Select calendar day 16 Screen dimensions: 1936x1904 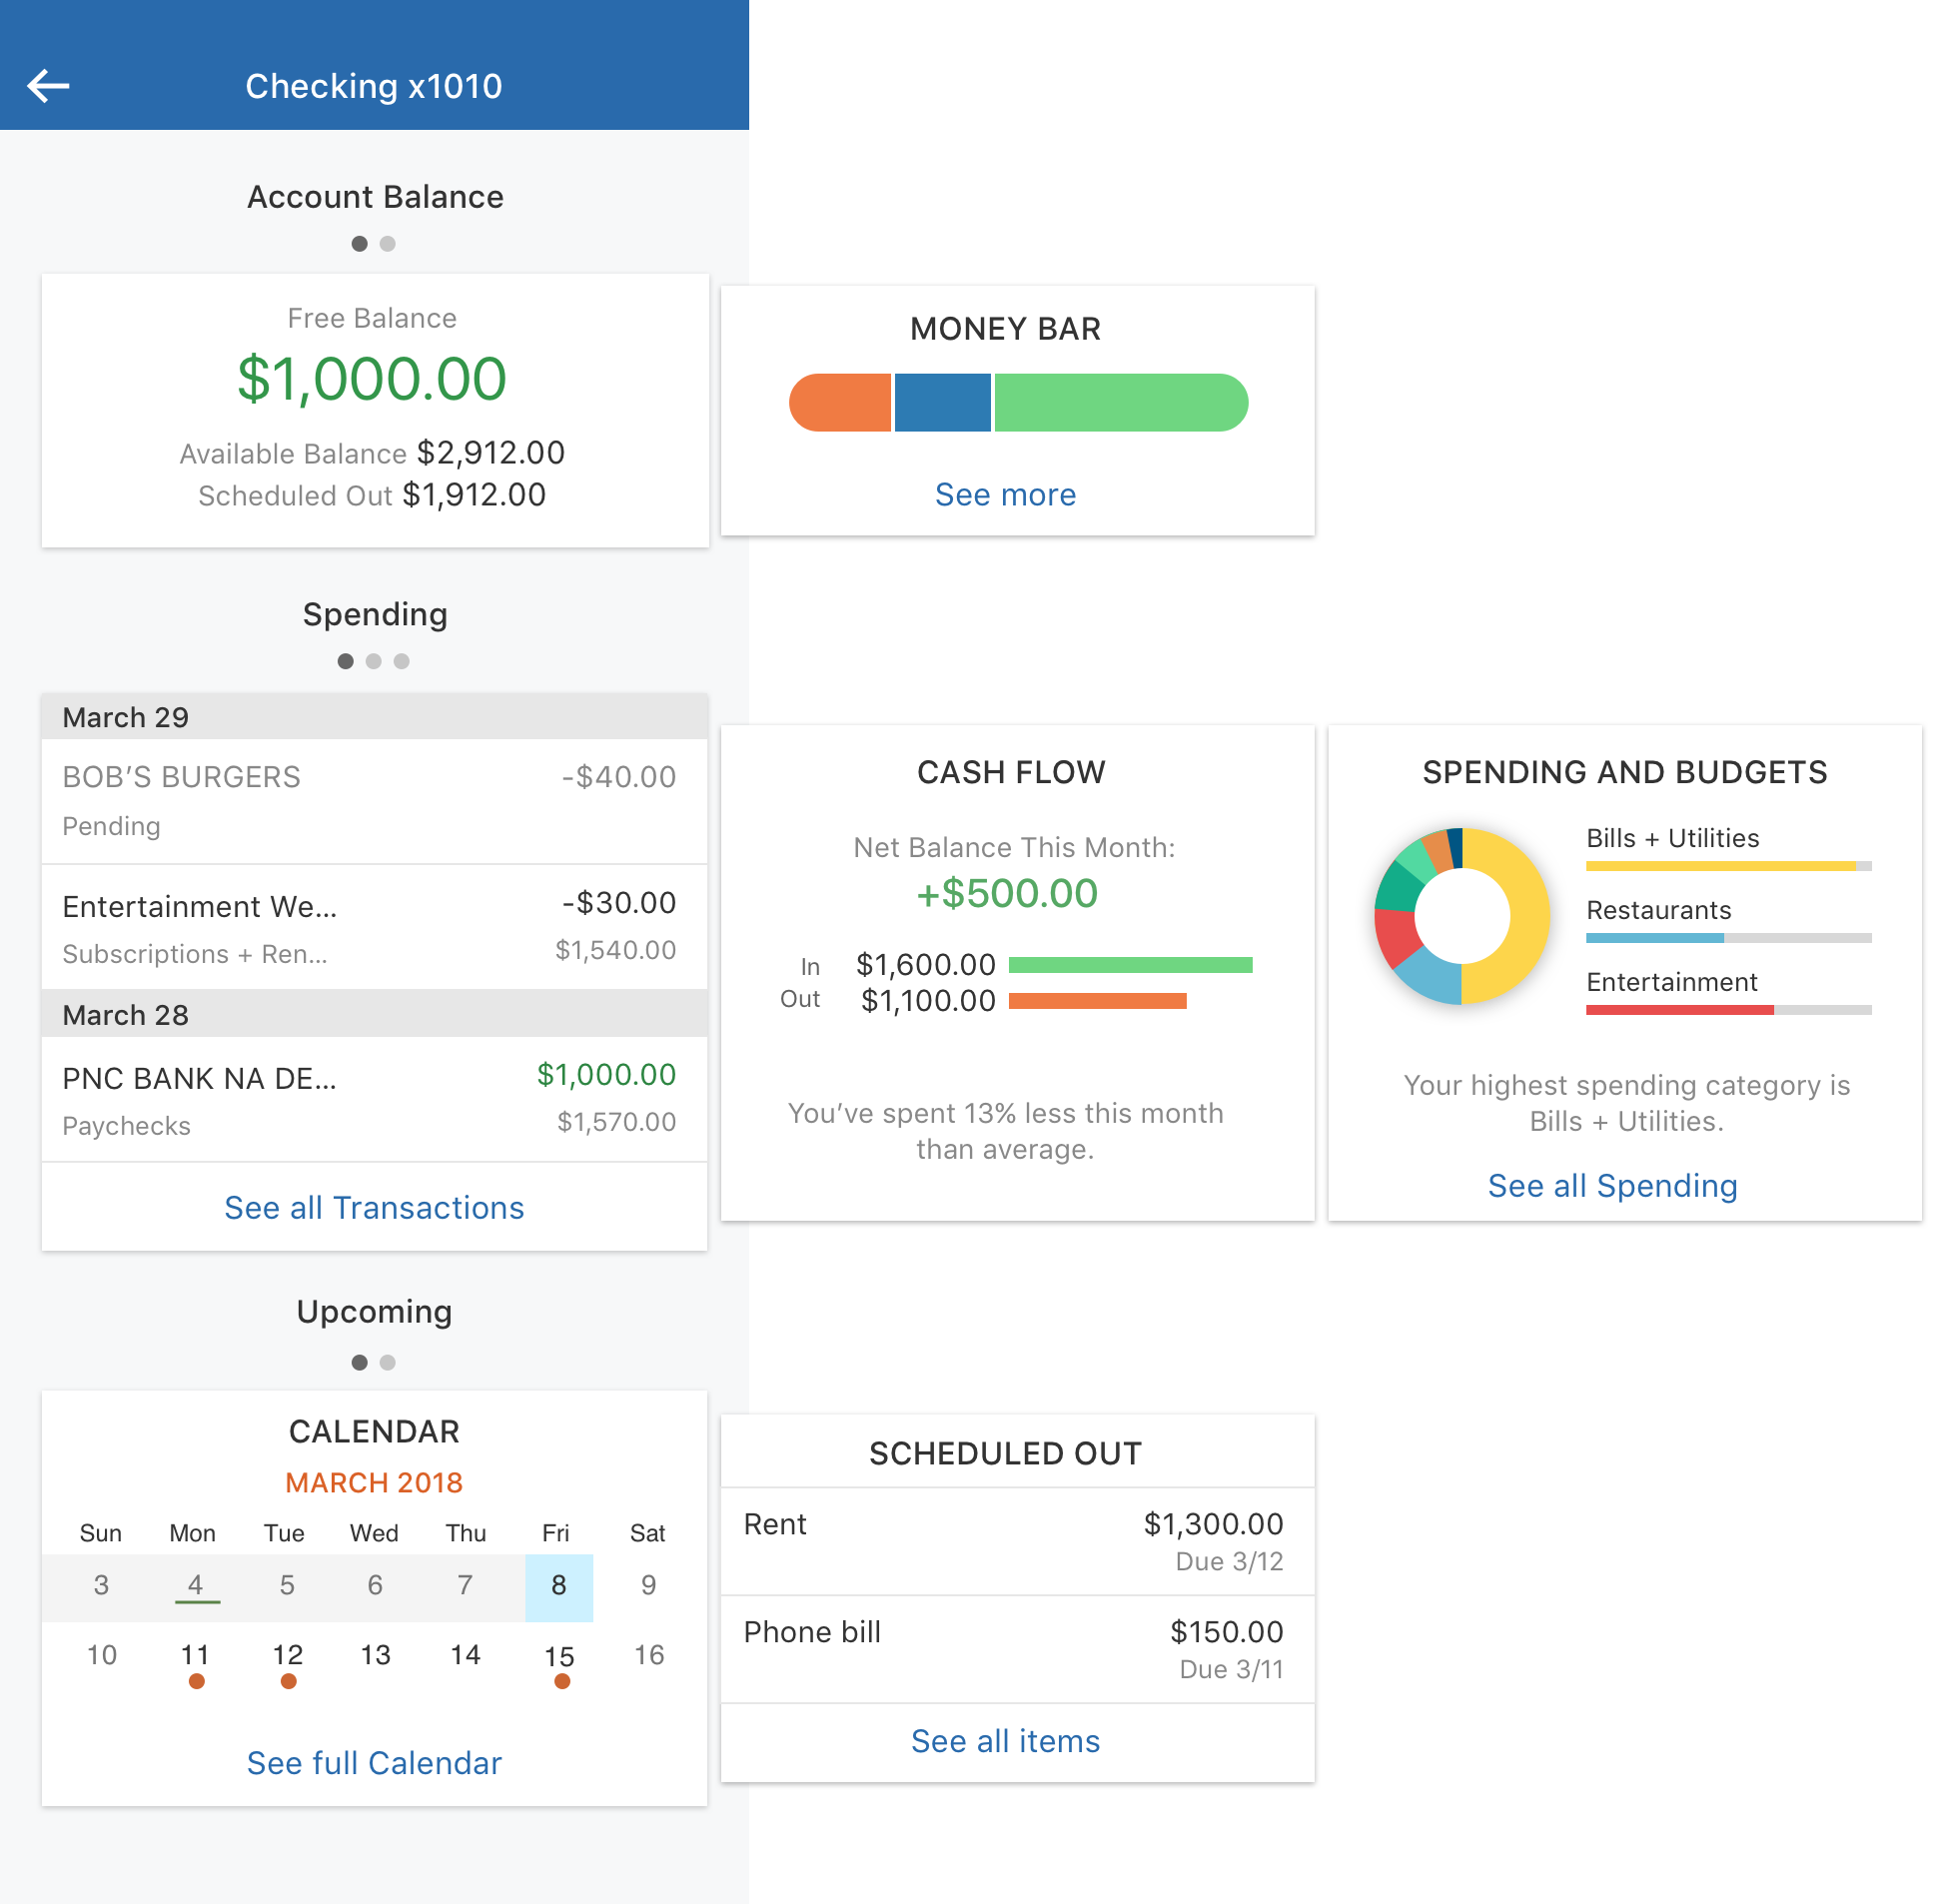(649, 1655)
